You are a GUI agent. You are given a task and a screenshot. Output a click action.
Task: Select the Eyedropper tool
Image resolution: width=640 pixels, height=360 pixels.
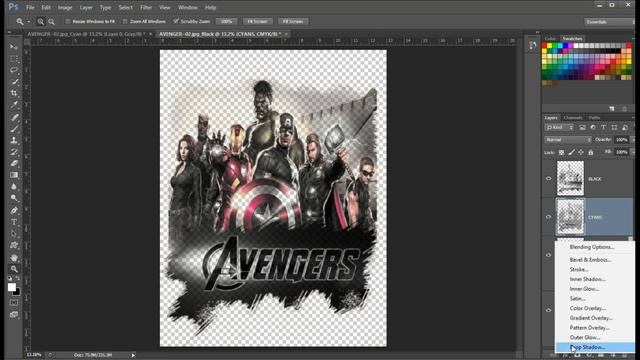pyautogui.click(x=14, y=105)
